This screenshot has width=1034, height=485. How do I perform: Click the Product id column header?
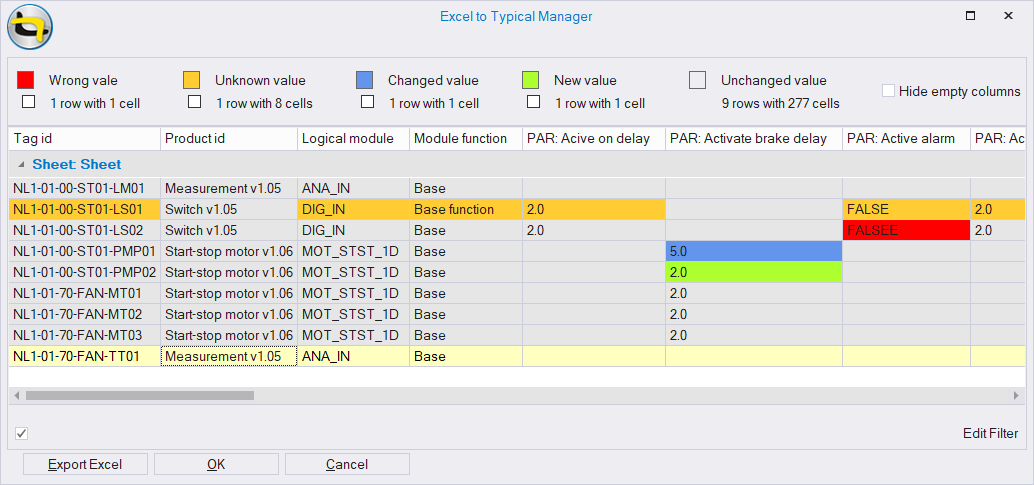pos(229,139)
